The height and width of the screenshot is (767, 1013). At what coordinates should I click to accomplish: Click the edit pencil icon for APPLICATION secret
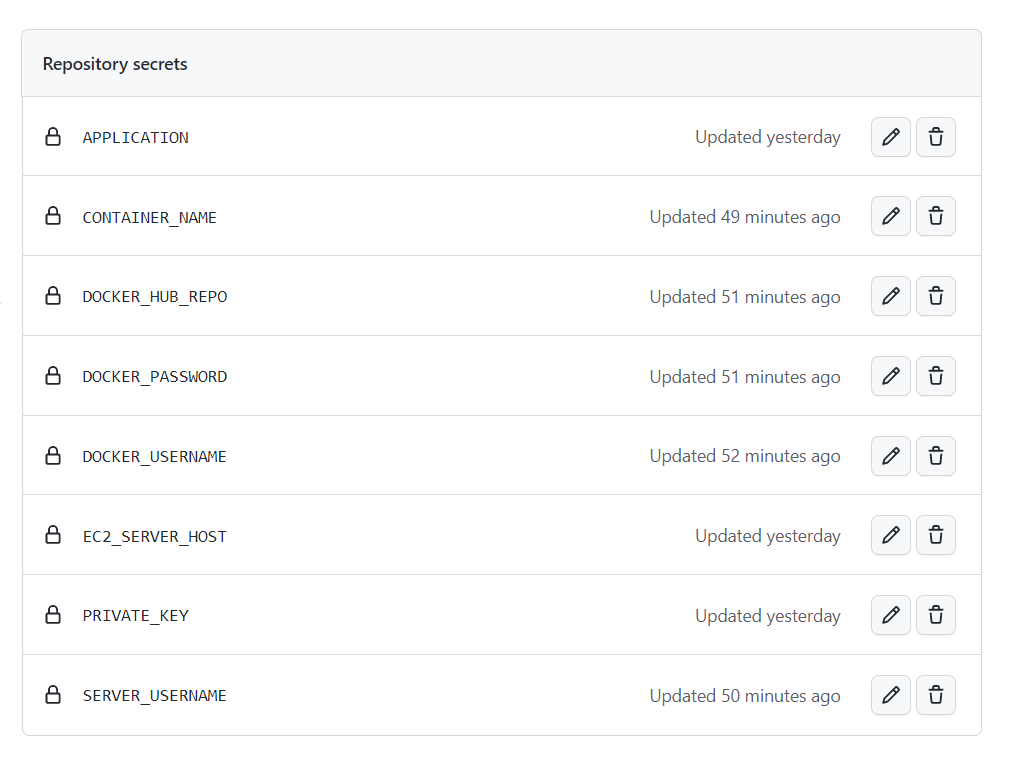pyautogui.click(x=890, y=137)
